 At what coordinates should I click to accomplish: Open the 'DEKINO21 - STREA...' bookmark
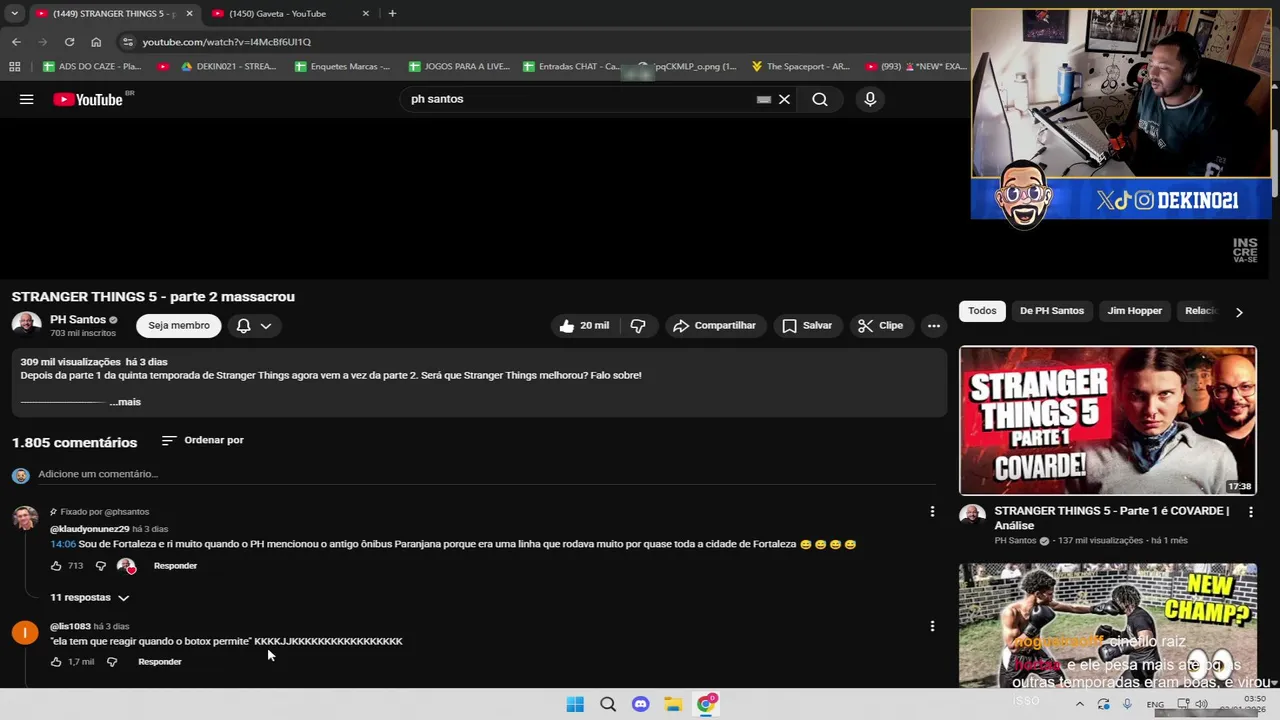[228, 67]
